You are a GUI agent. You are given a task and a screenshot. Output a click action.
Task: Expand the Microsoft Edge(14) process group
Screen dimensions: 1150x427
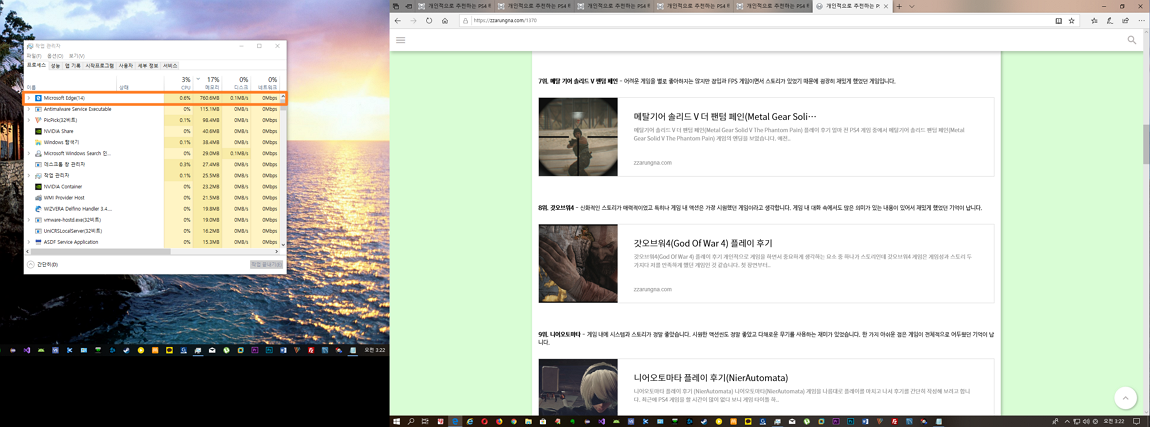pos(29,98)
